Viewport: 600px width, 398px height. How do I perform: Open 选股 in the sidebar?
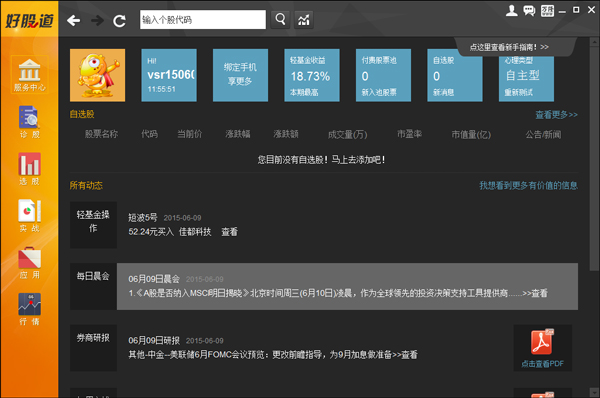[x=29, y=169]
